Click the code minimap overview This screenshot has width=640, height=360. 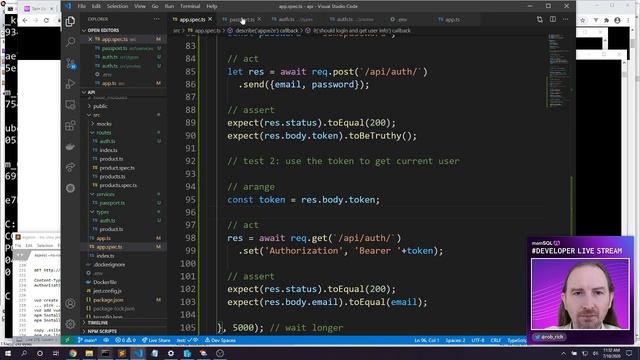click(x=558, y=69)
